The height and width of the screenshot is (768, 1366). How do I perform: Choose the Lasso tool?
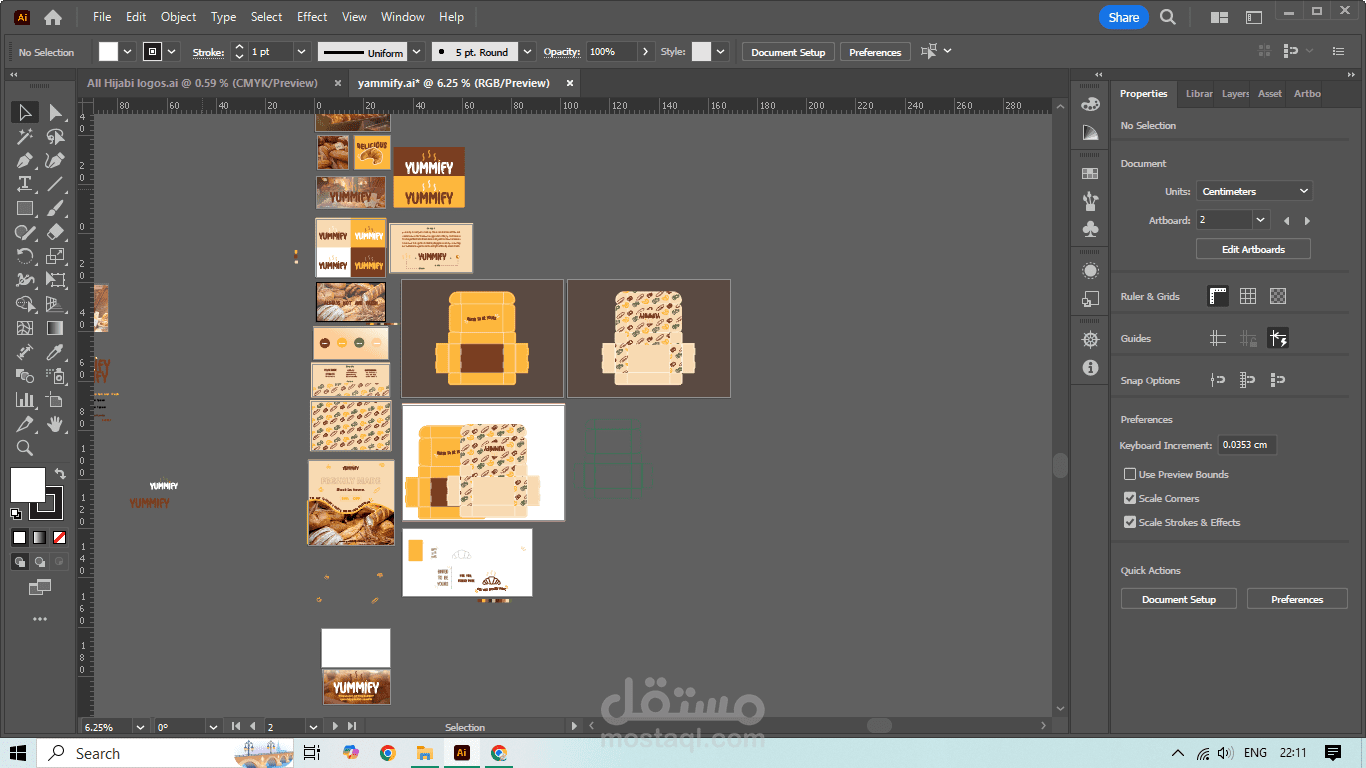point(56,136)
